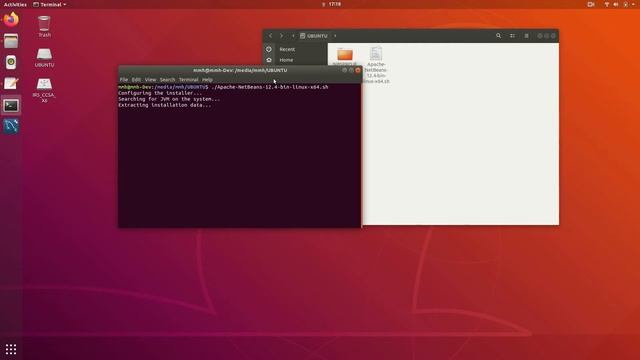The height and width of the screenshot is (360, 640).
Task: Show Applications grid button
Action: pyautogui.click(x=11, y=349)
